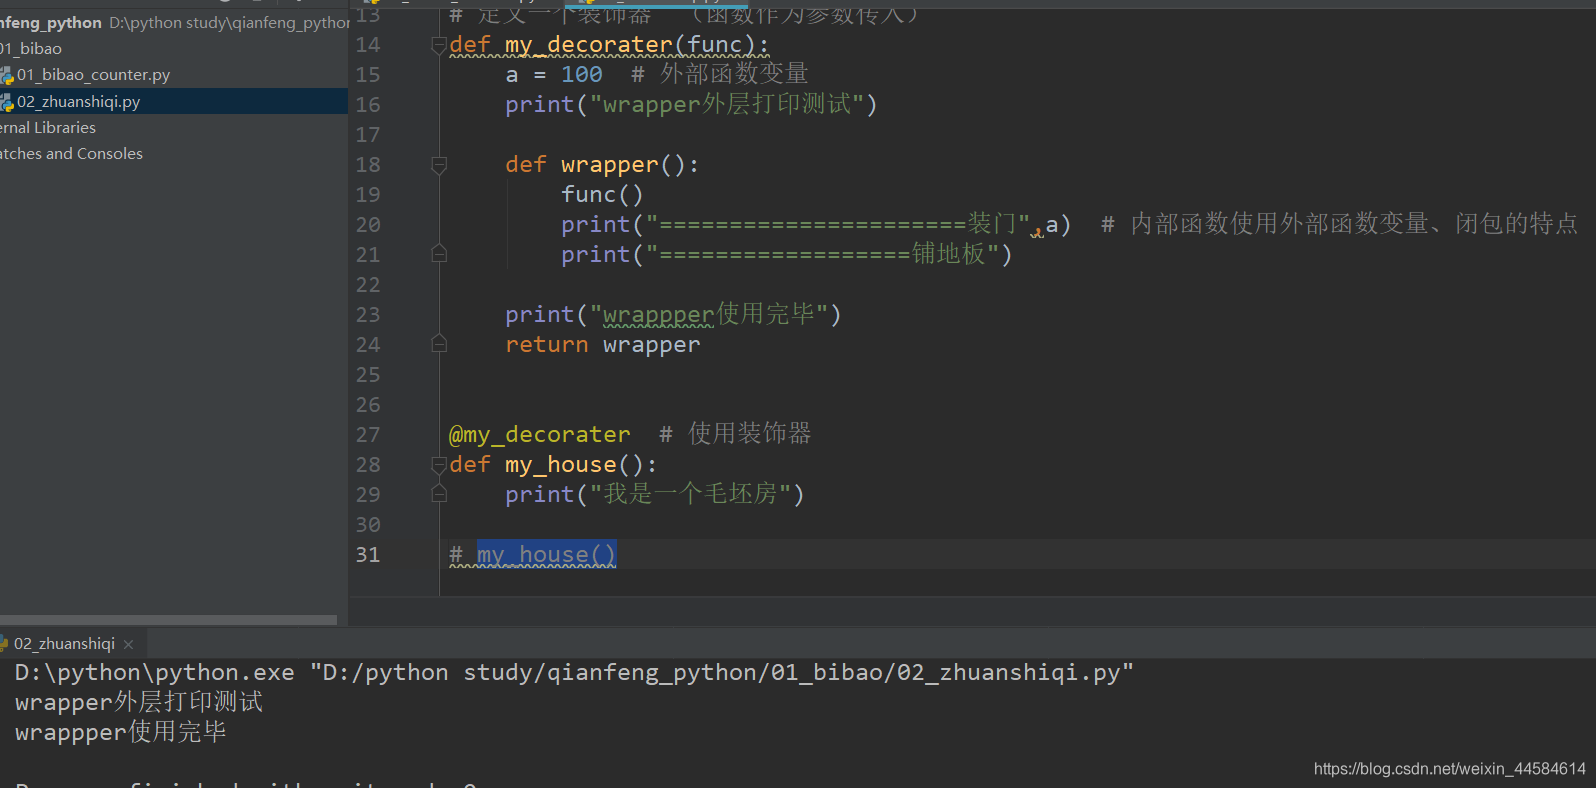Click the comment '# 内部函数使用外部函数变量、闭包的特点'
1596x788 pixels.
pyautogui.click(x=1339, y=224)
